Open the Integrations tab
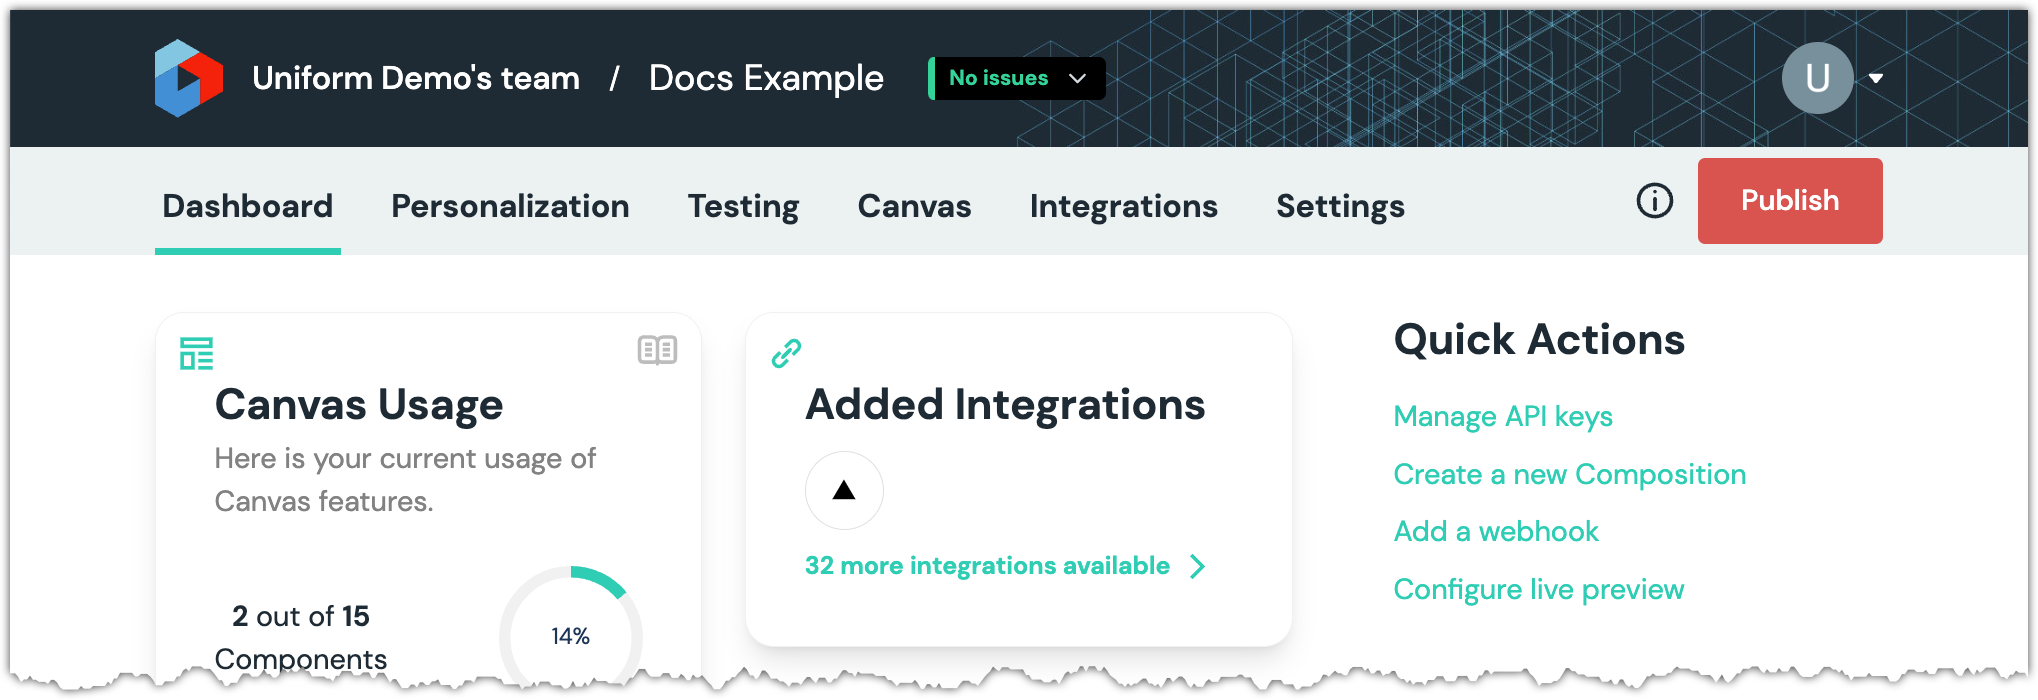The width and height of the screenshot is (2038, 700). point(1123,206)
